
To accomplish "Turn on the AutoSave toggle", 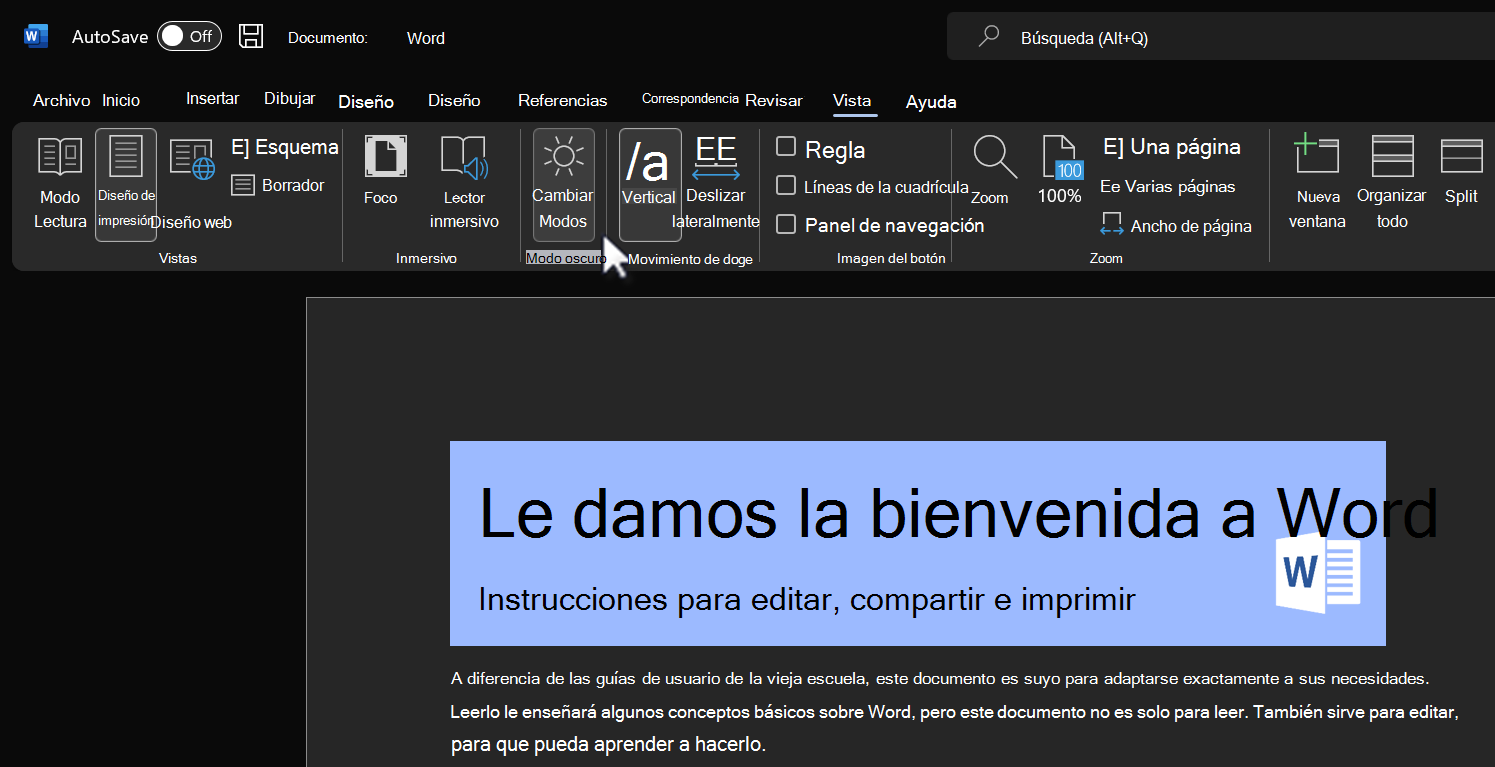I will [189, 37].
